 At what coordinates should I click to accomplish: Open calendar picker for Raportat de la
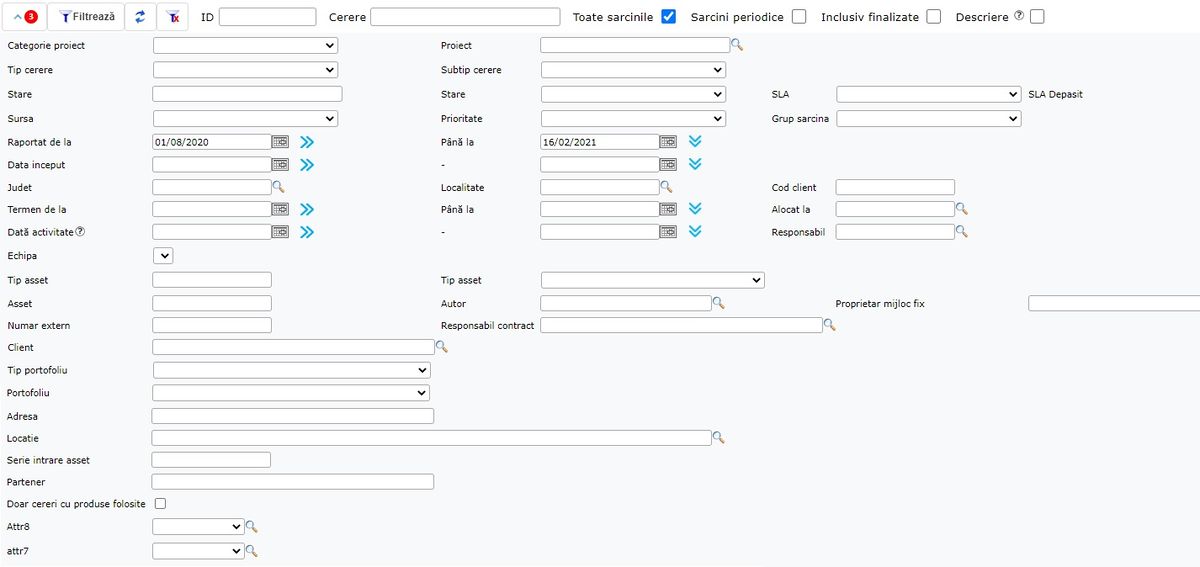coord(281,142)
